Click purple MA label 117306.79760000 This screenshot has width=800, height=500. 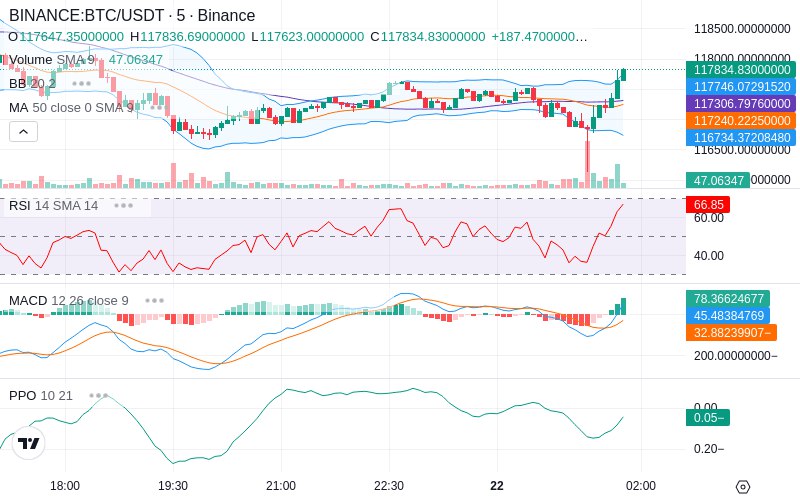pos(742,104)
